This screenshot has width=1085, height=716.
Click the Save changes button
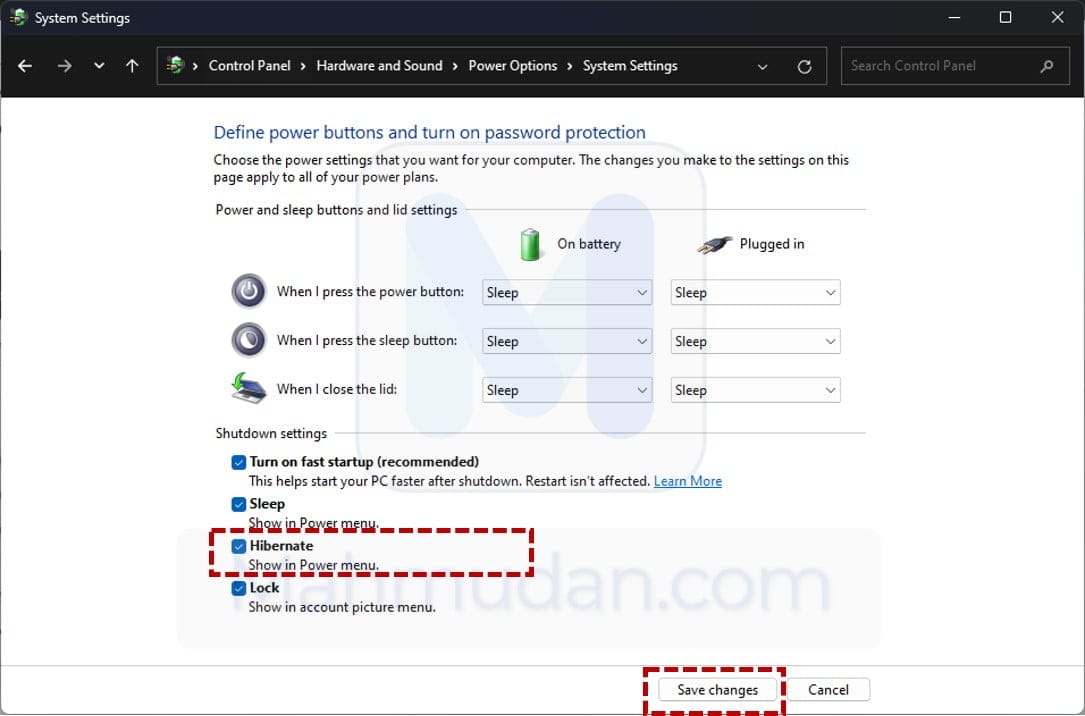(717, 690)
